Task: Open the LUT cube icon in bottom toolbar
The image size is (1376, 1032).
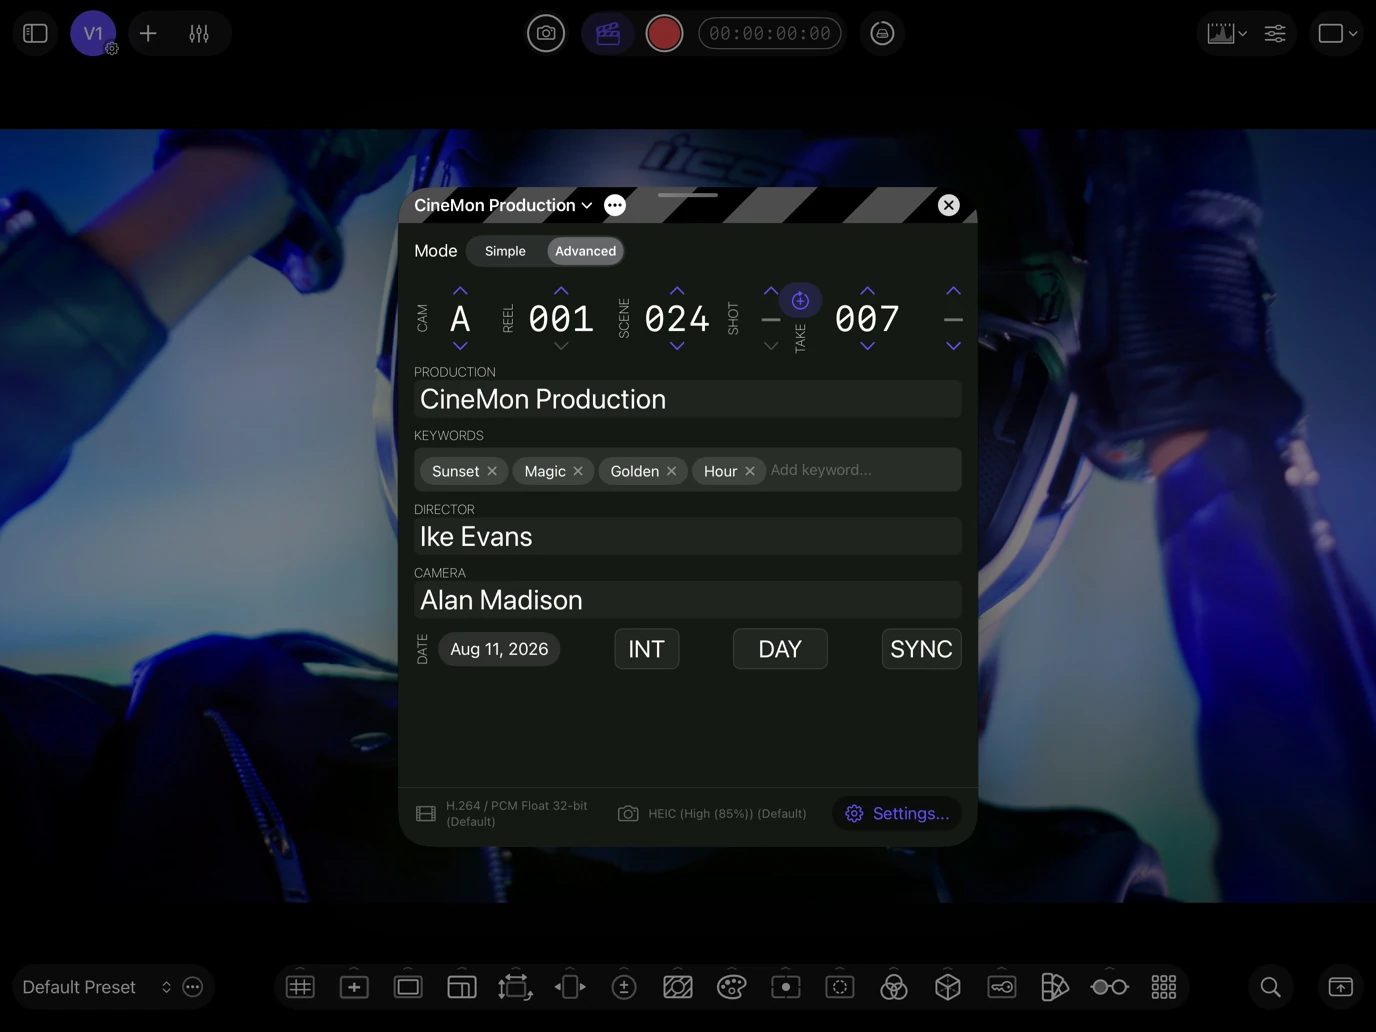Action: pos(948,987)
